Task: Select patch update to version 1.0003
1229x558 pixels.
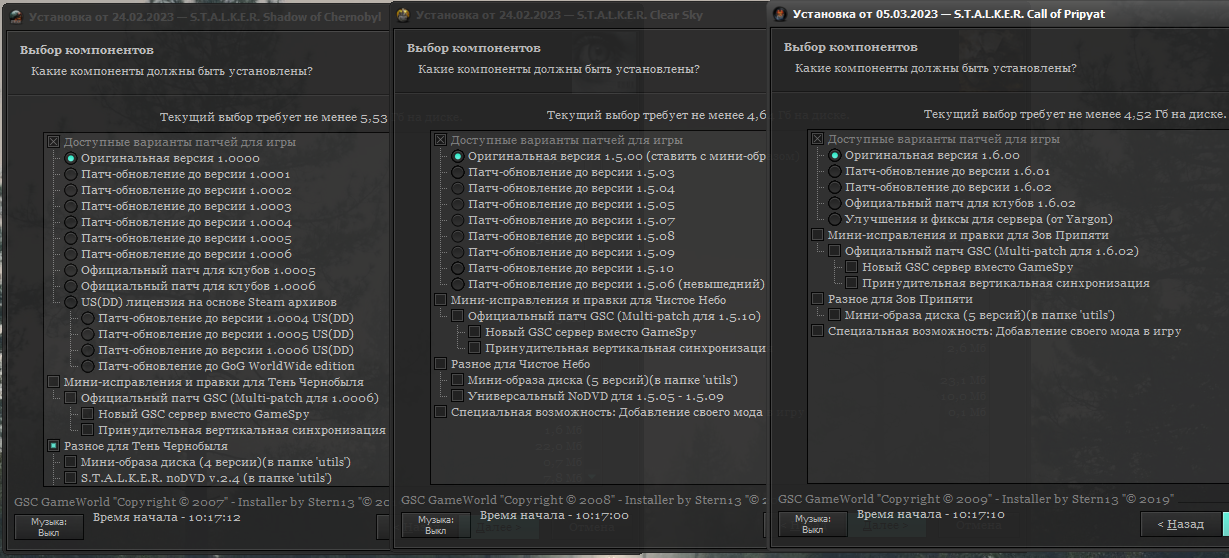Action: 71,206
